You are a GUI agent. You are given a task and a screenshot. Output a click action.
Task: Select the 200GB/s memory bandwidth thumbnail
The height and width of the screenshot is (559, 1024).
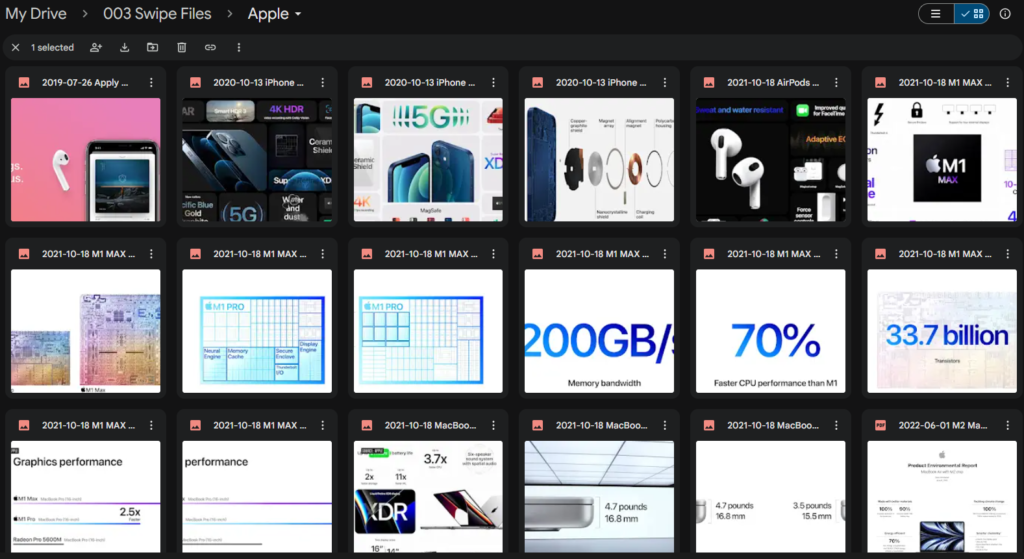599,330
